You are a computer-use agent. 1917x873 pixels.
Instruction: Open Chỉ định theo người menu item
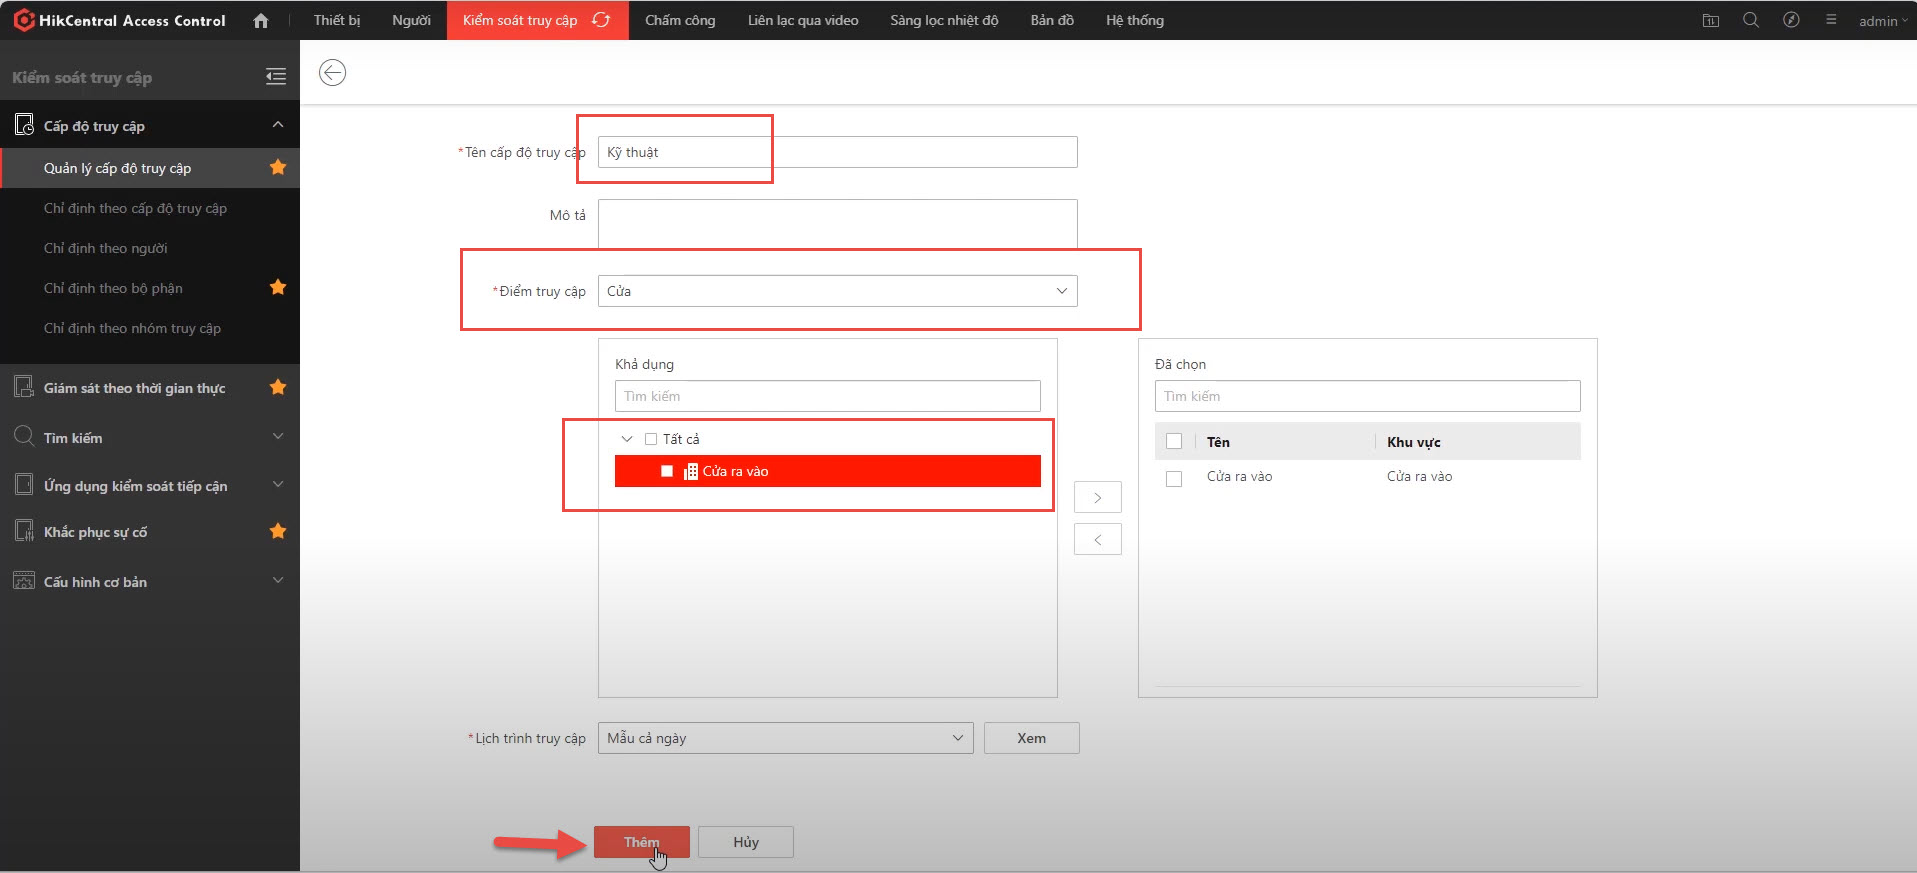106,248
